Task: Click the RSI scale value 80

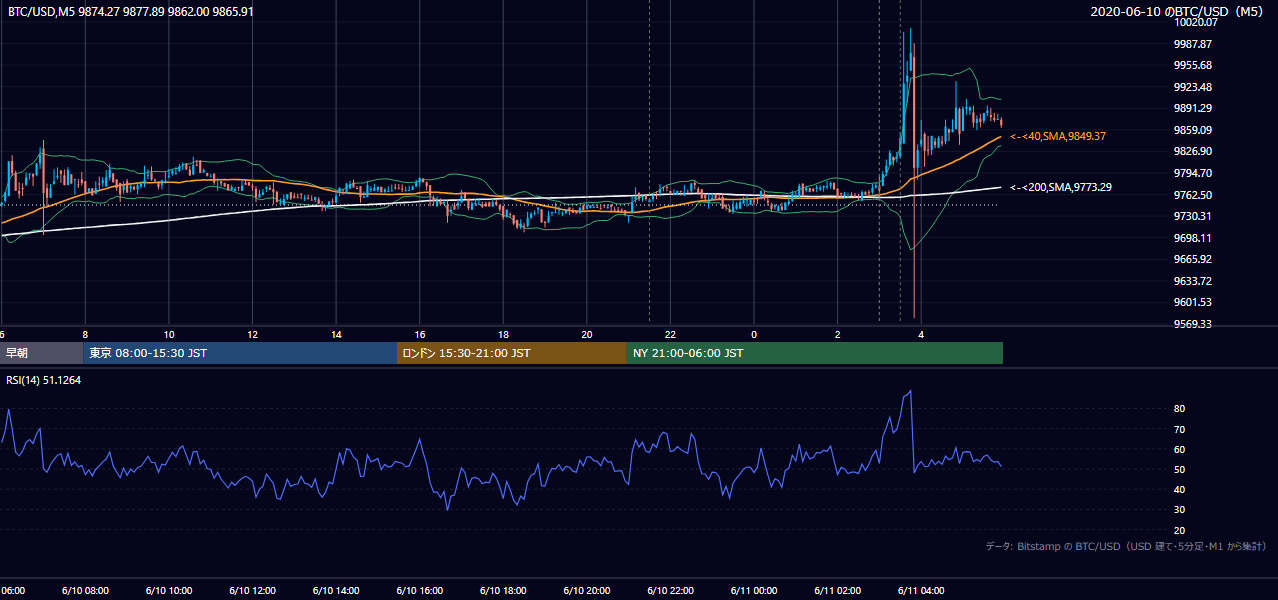Action: tap(1180, 409)
